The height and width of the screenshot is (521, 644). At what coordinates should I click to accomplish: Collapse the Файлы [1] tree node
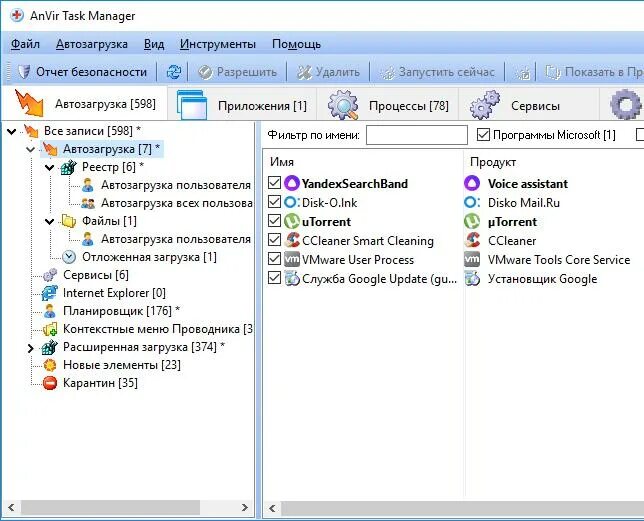(50, 221)
